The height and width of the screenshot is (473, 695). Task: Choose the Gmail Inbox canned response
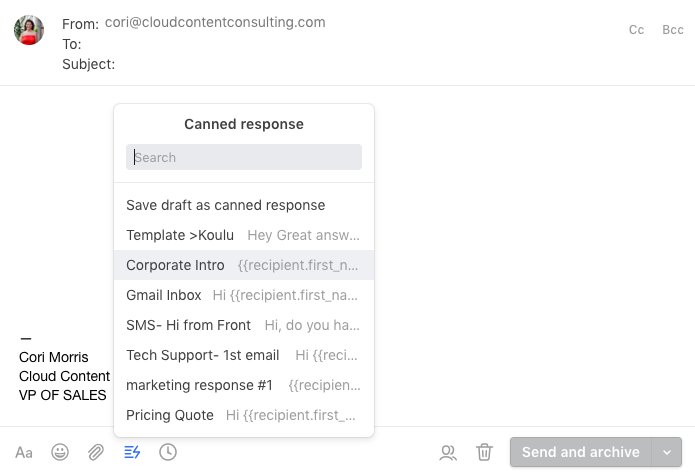(244, 295)
